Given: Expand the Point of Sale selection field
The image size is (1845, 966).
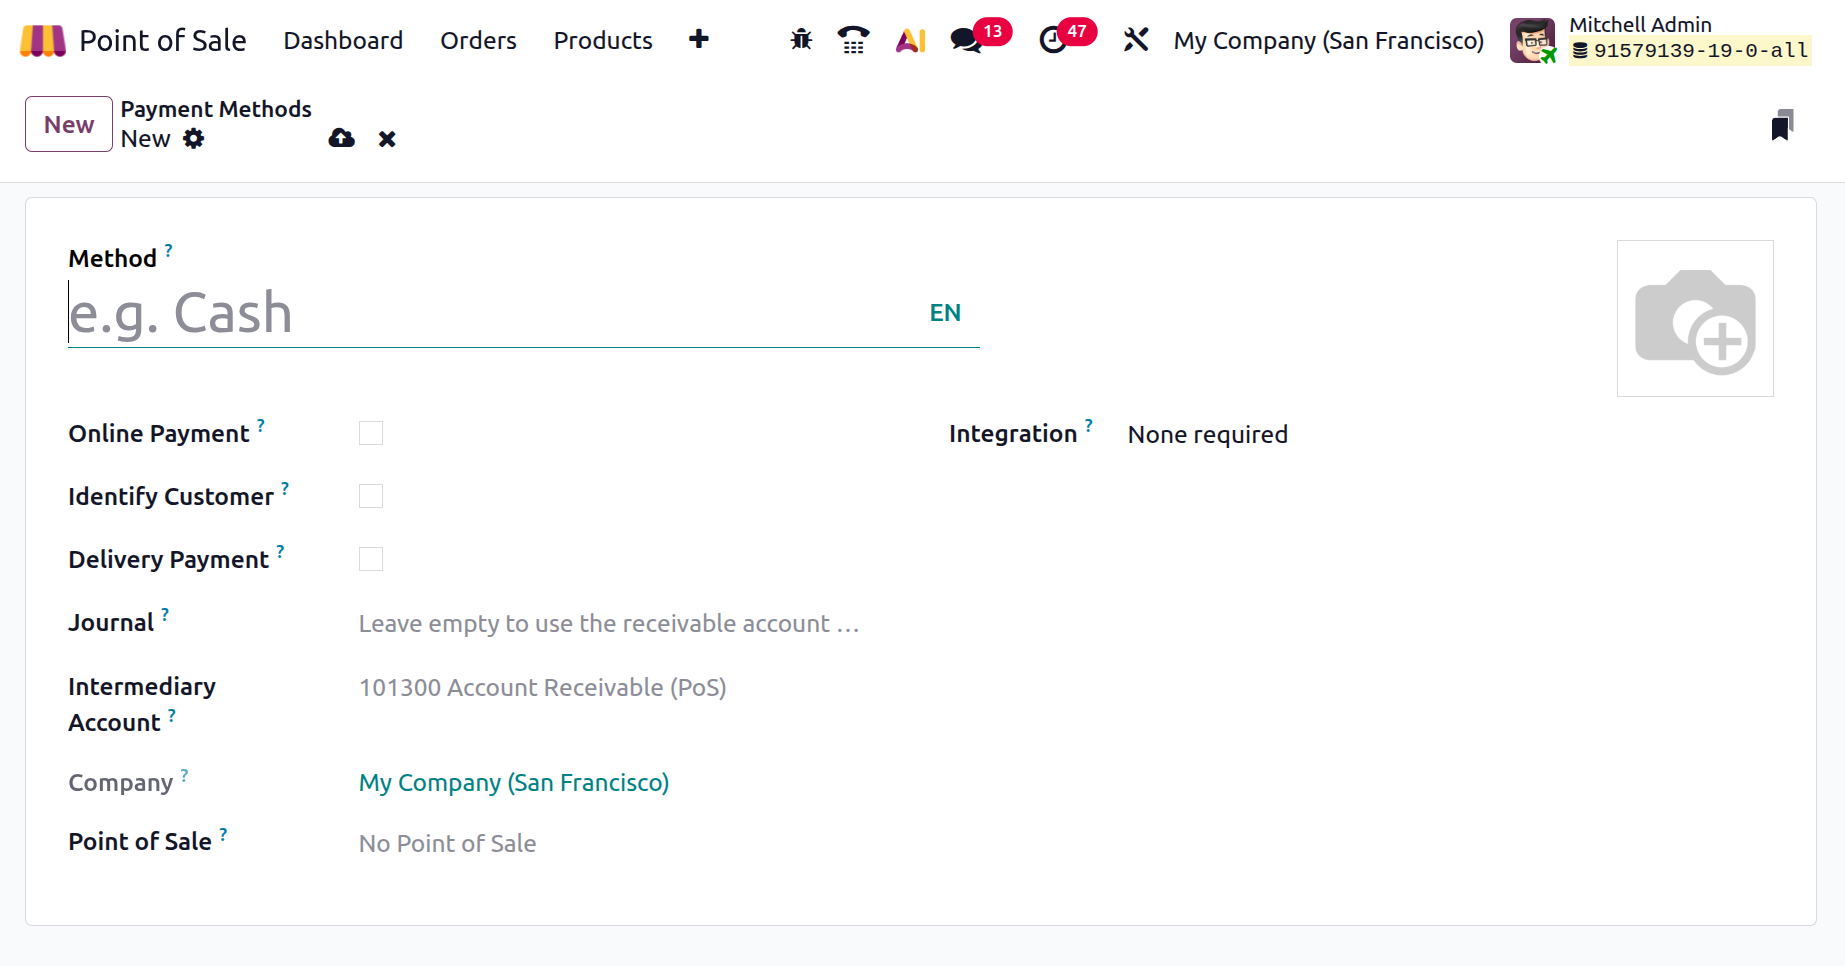Looking at the screenshot, I should (608, 844).
